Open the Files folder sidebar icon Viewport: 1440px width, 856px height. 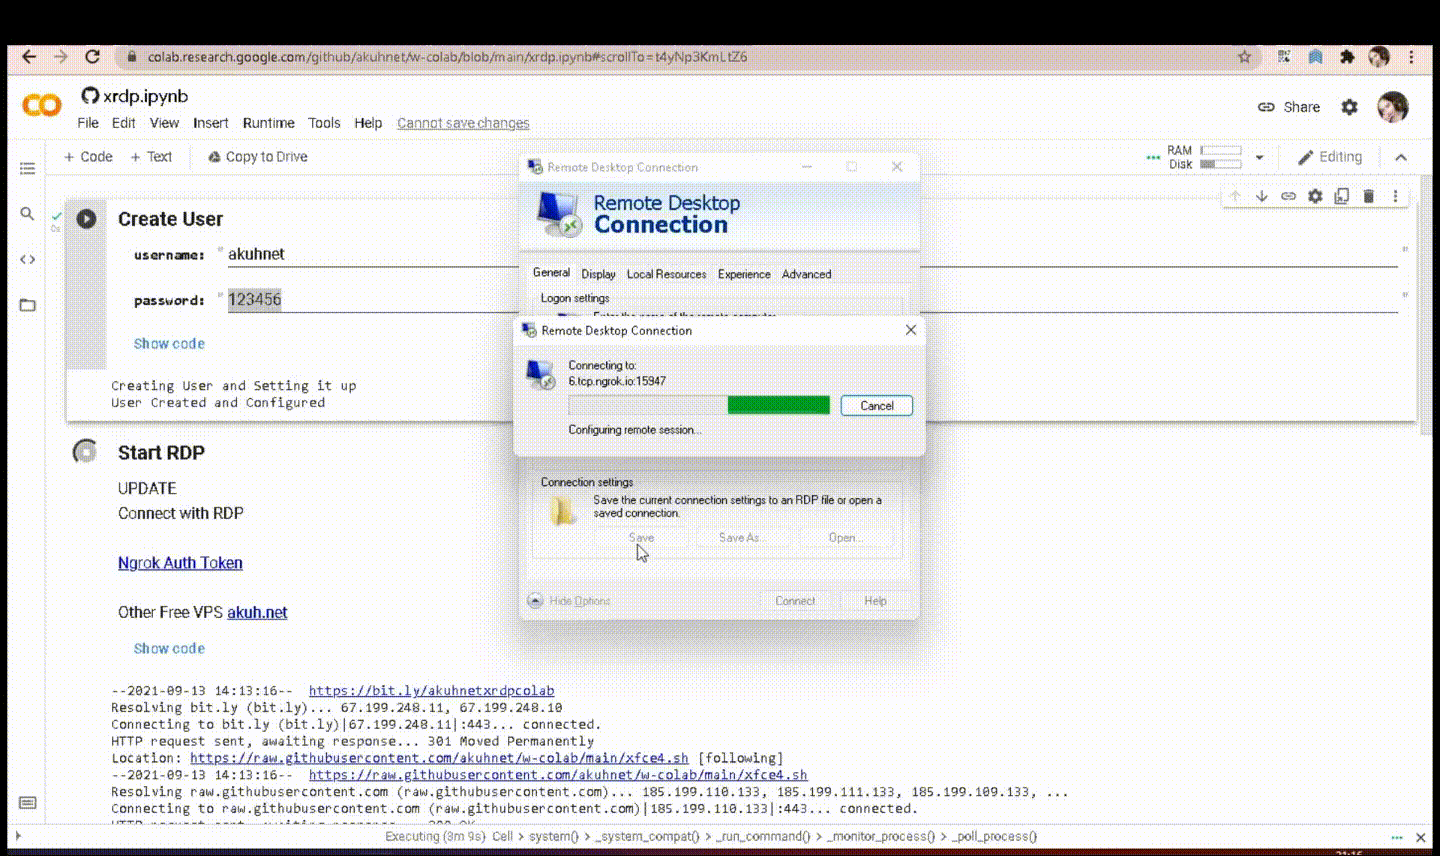tap(27, 305)
